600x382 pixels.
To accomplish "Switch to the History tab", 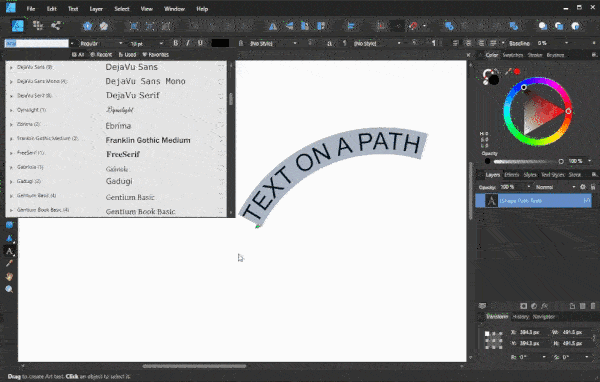I will pos(520,317).
